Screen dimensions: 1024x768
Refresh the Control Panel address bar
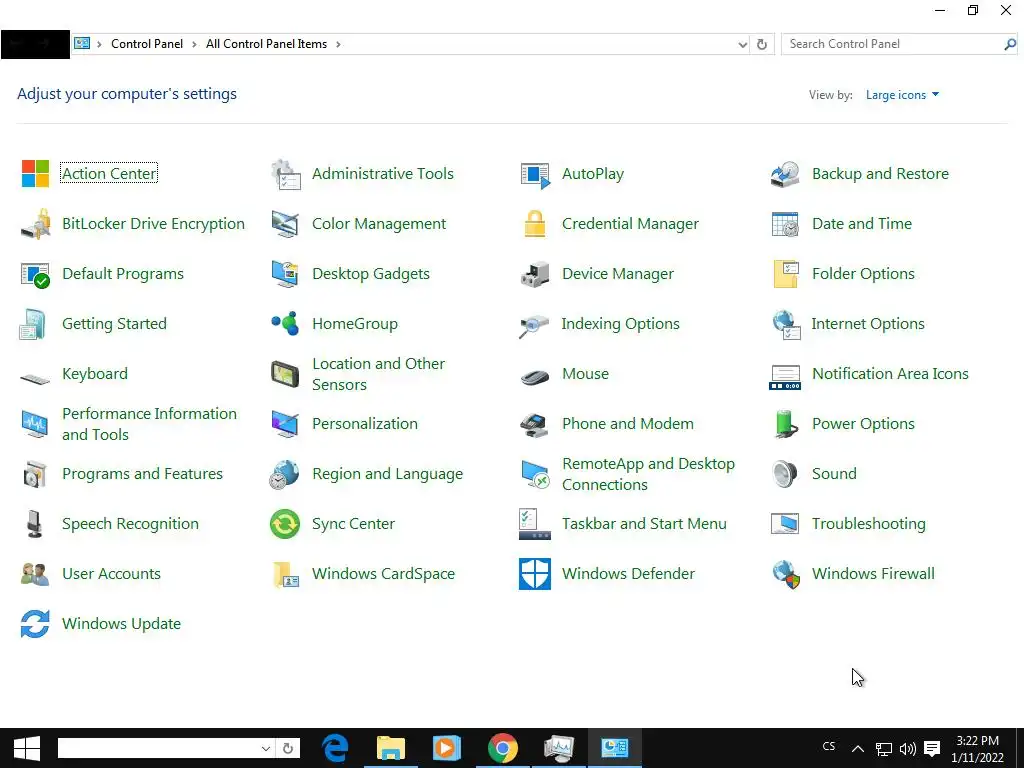(761, 44)
